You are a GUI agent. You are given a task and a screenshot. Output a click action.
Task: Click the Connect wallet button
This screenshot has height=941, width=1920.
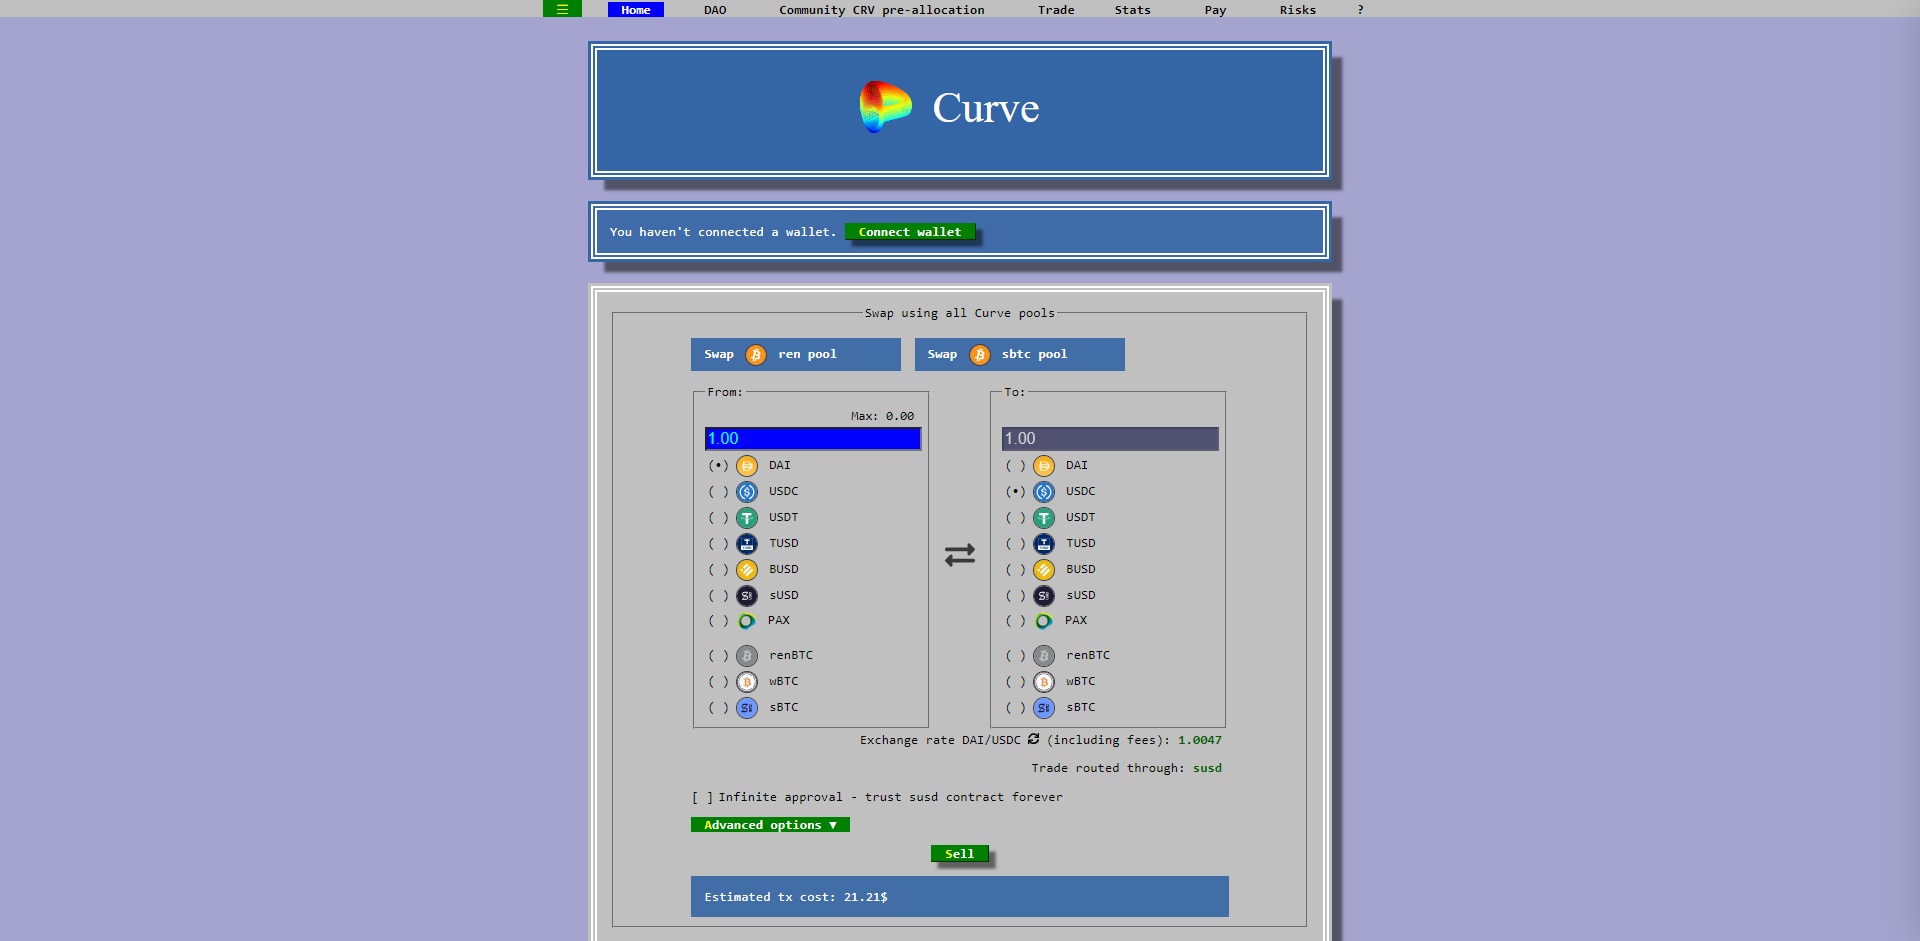click(910, 232)
